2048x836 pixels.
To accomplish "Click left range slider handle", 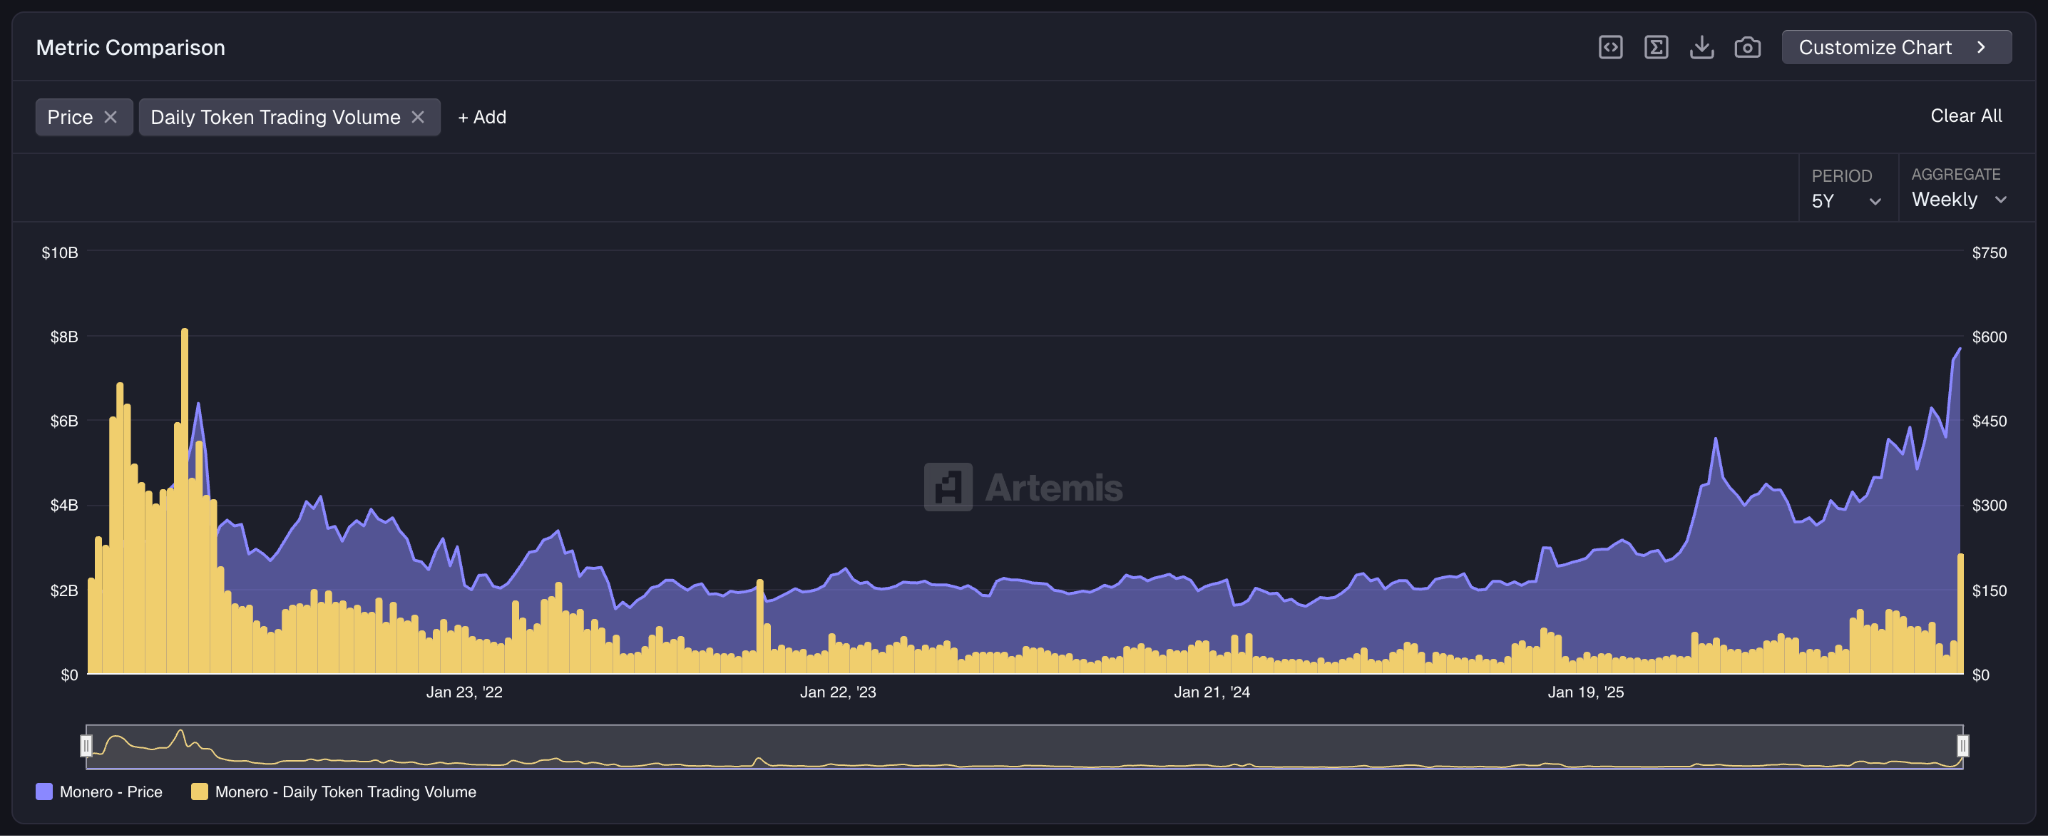I will (x=86, y=746).
